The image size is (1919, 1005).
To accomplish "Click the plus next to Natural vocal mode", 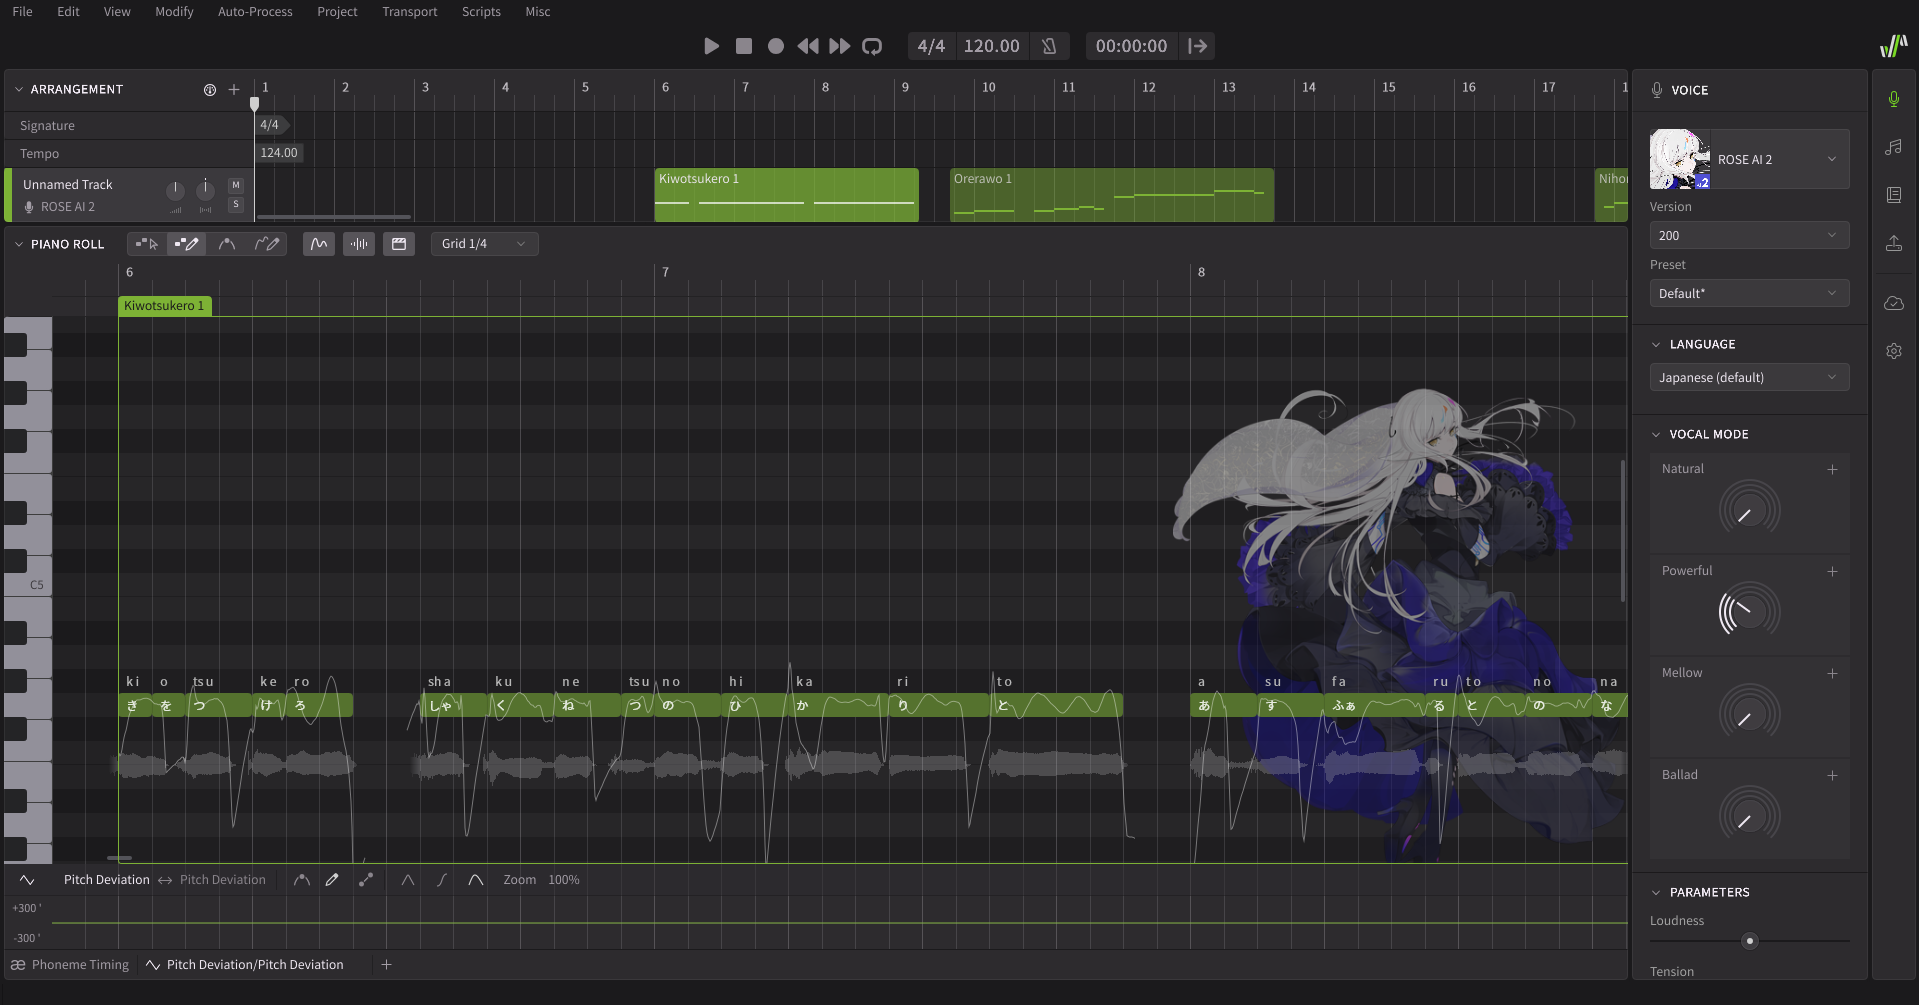I will 1833,469.
